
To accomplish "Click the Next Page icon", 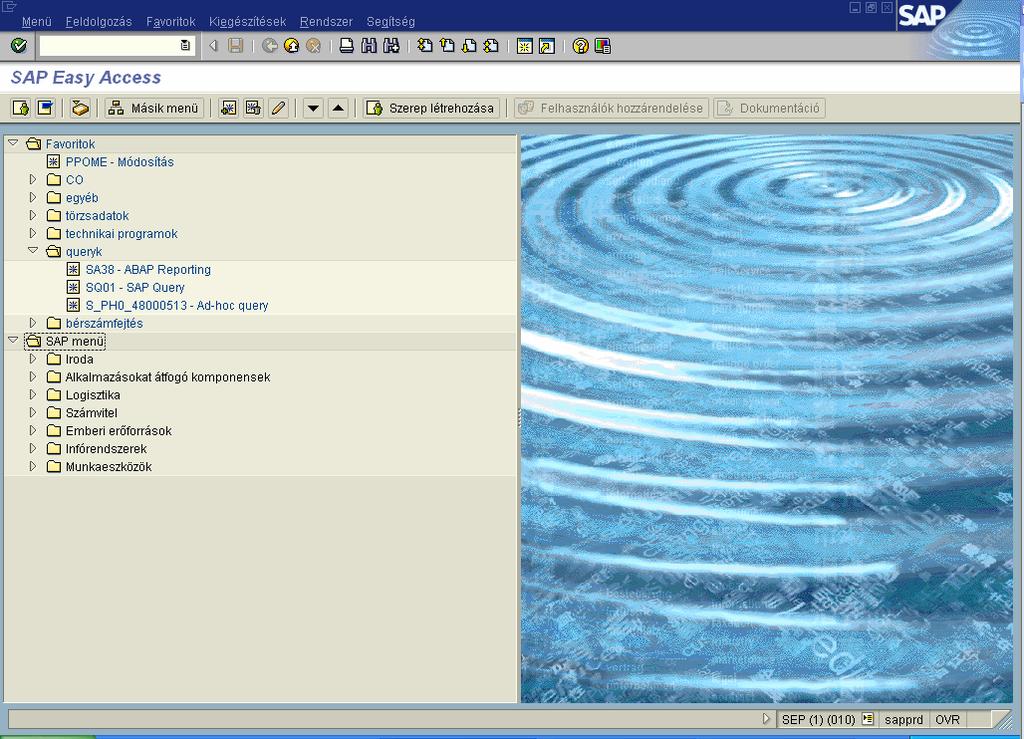I will click(470, 46).
